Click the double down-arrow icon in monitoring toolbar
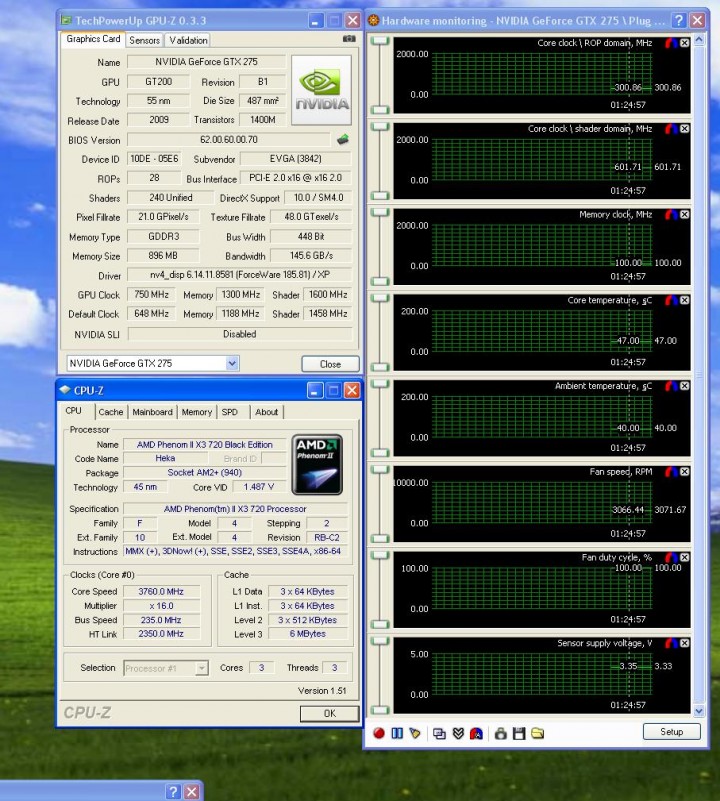The width and height of the screenshot is (720, 801). click(x=458, y=733)
